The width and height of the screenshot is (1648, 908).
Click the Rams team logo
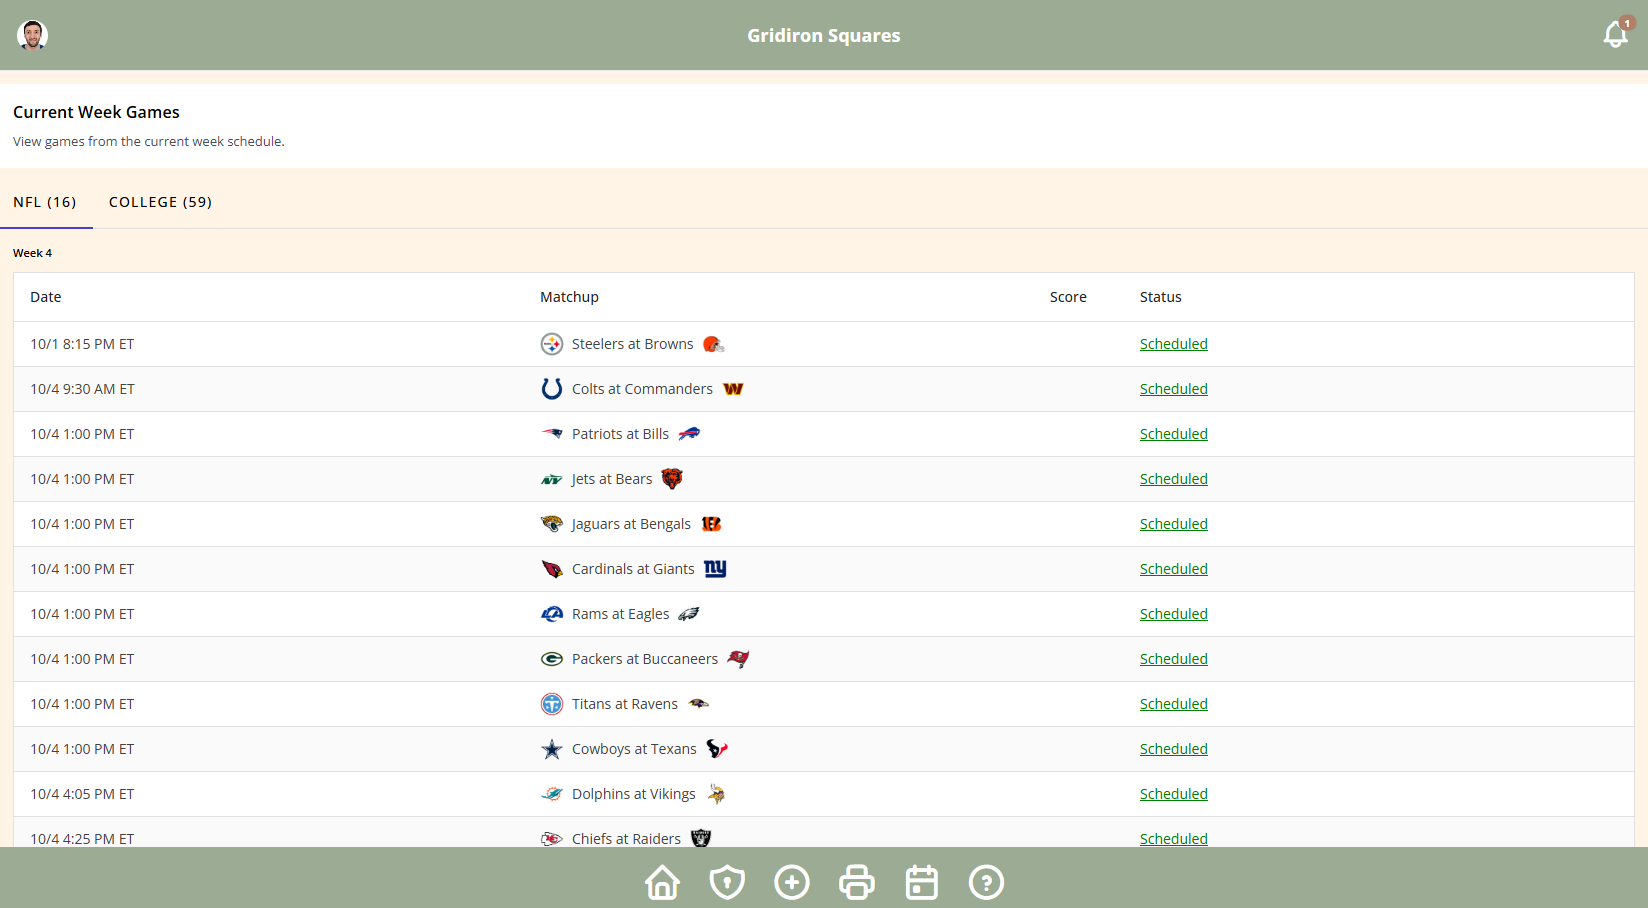point(552,614)
